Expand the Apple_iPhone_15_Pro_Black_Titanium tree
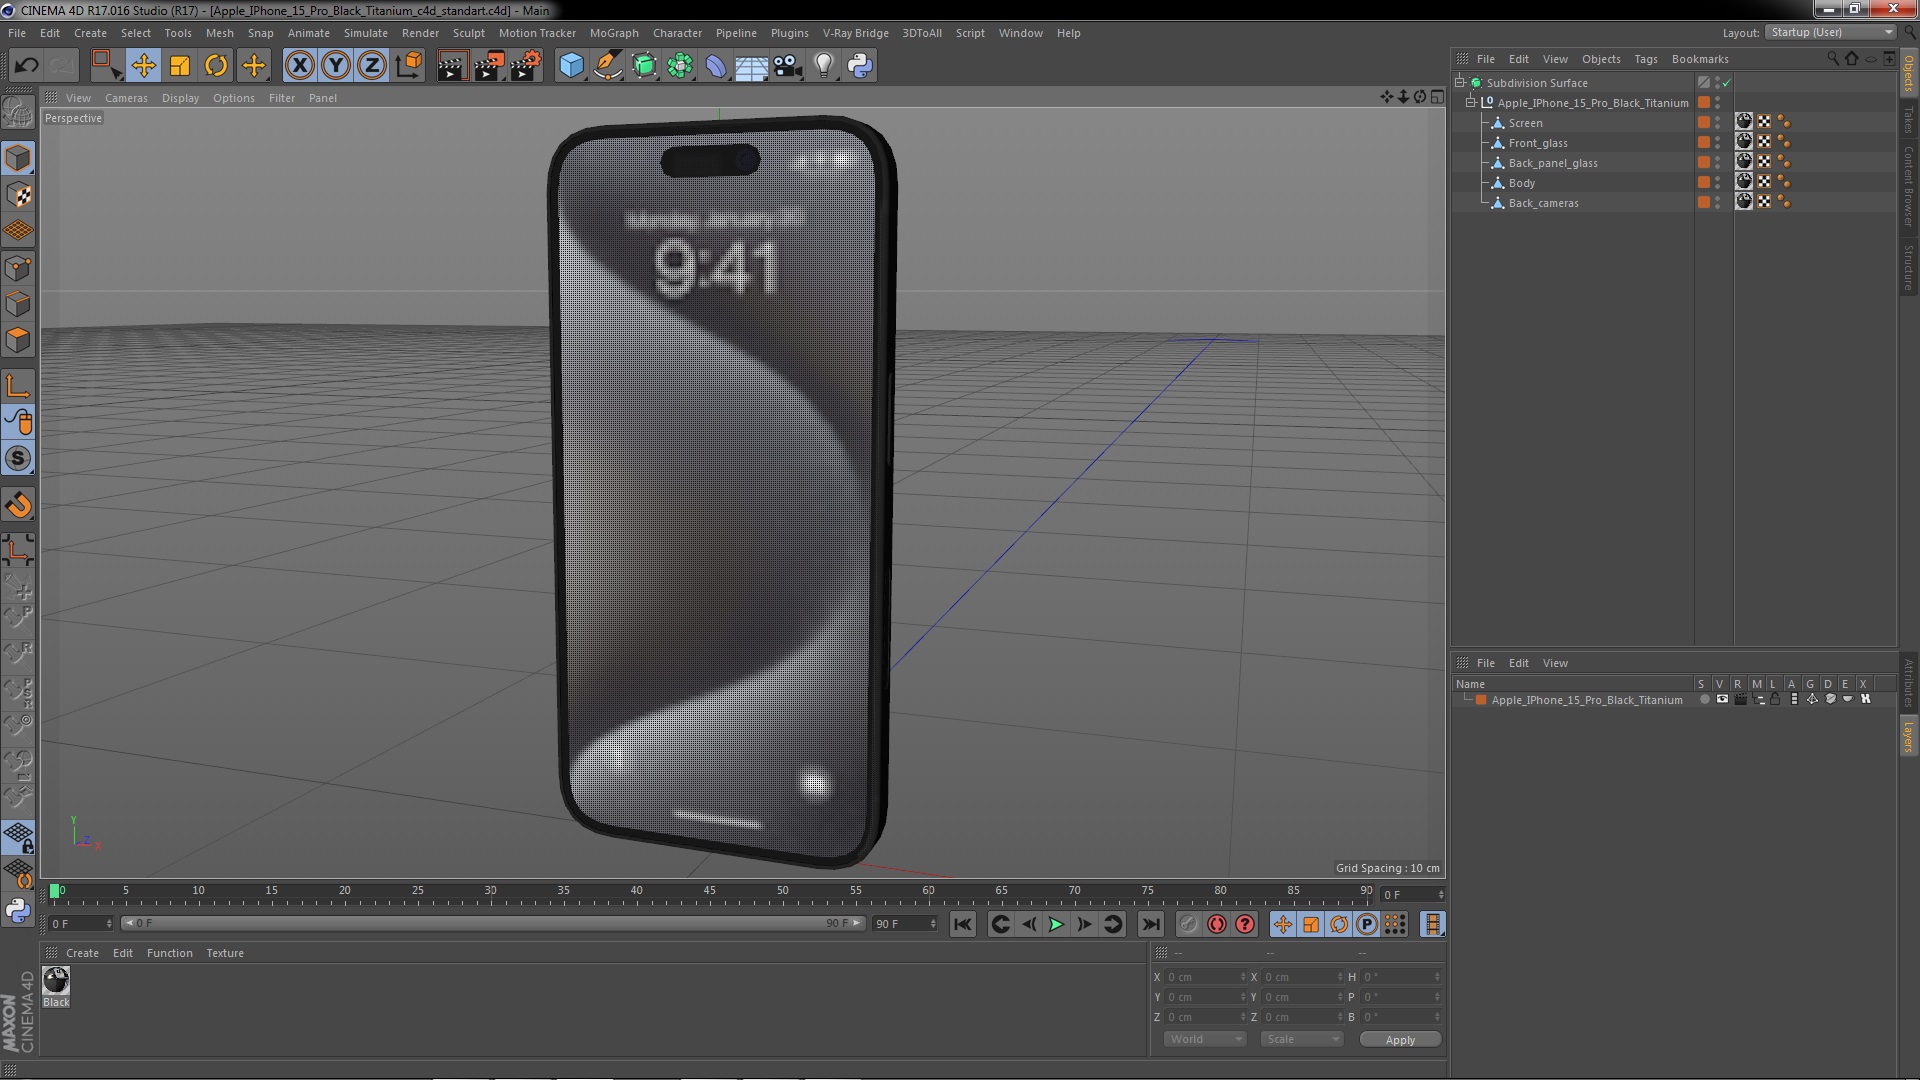This screenshot has width=1920, height=1080. click(x=1473, y=102)
